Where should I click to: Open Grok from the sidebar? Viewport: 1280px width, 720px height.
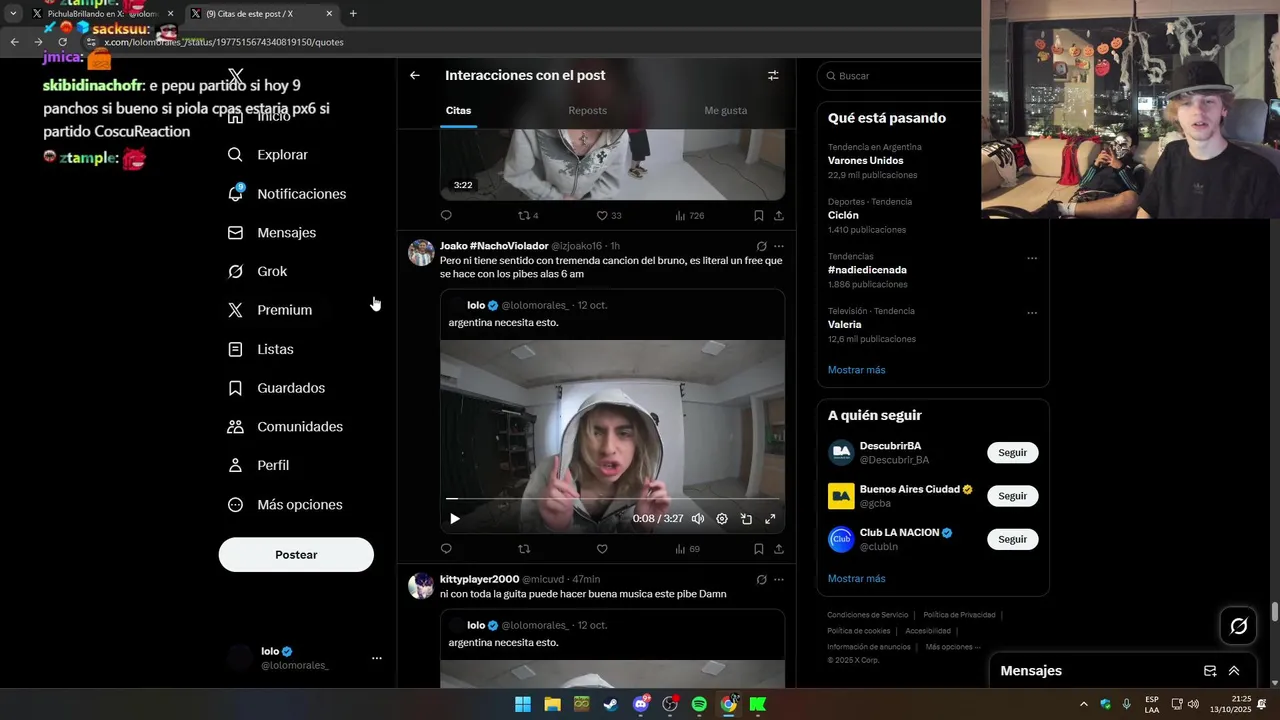tap(257, 272)
